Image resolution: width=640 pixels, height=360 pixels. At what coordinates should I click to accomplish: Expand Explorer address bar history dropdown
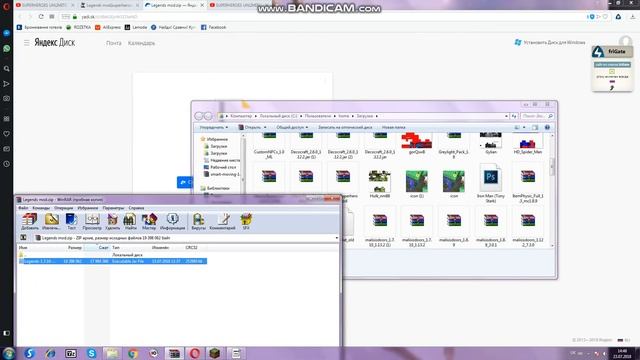(x=507, y=116)
